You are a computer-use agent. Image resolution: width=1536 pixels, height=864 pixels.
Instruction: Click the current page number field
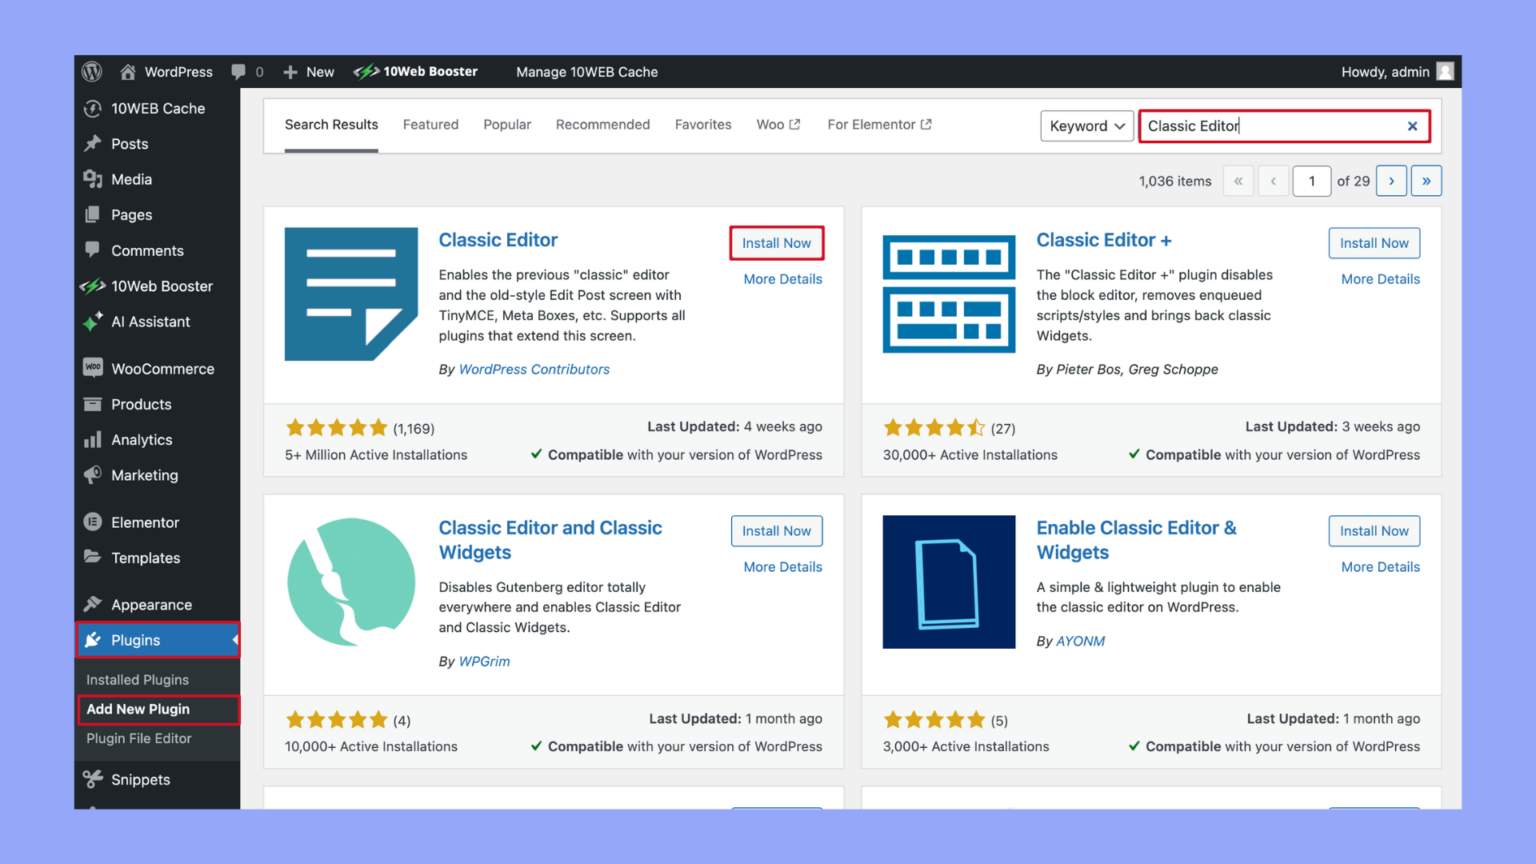point(1312,181)
